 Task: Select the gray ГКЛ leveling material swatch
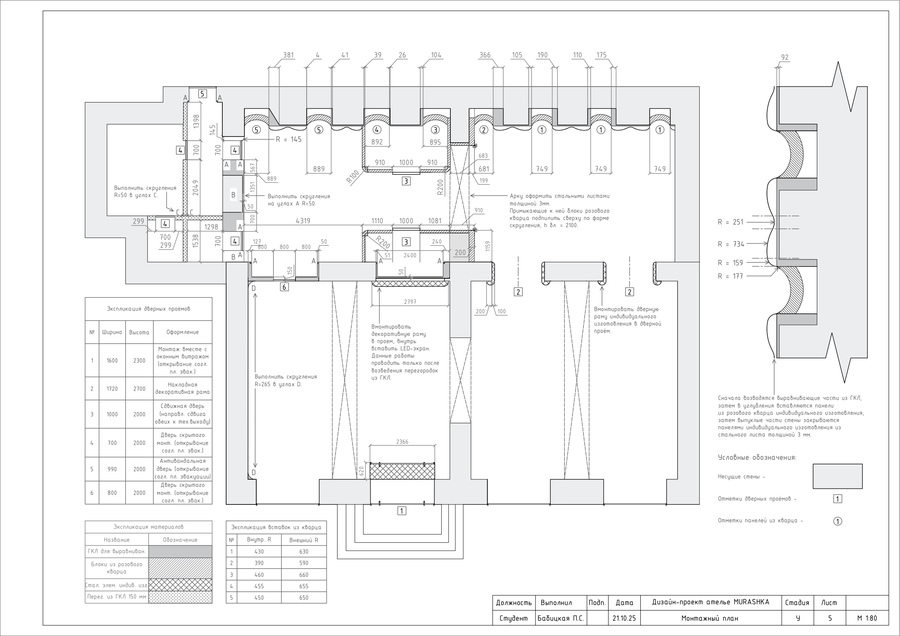click(180, 551)
